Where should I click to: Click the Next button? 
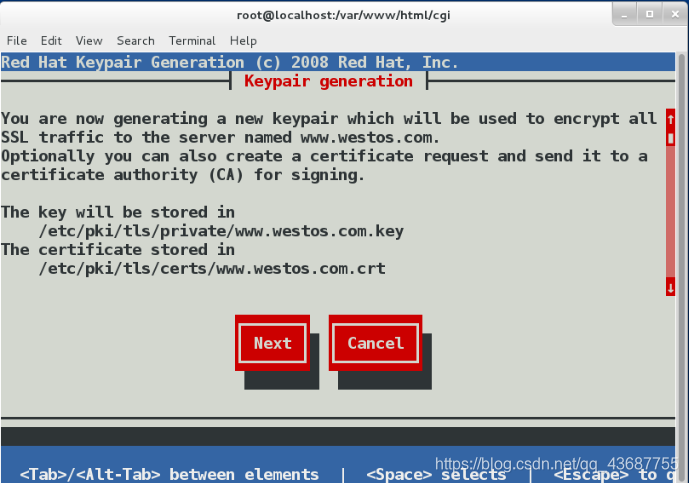pos(272,343)
